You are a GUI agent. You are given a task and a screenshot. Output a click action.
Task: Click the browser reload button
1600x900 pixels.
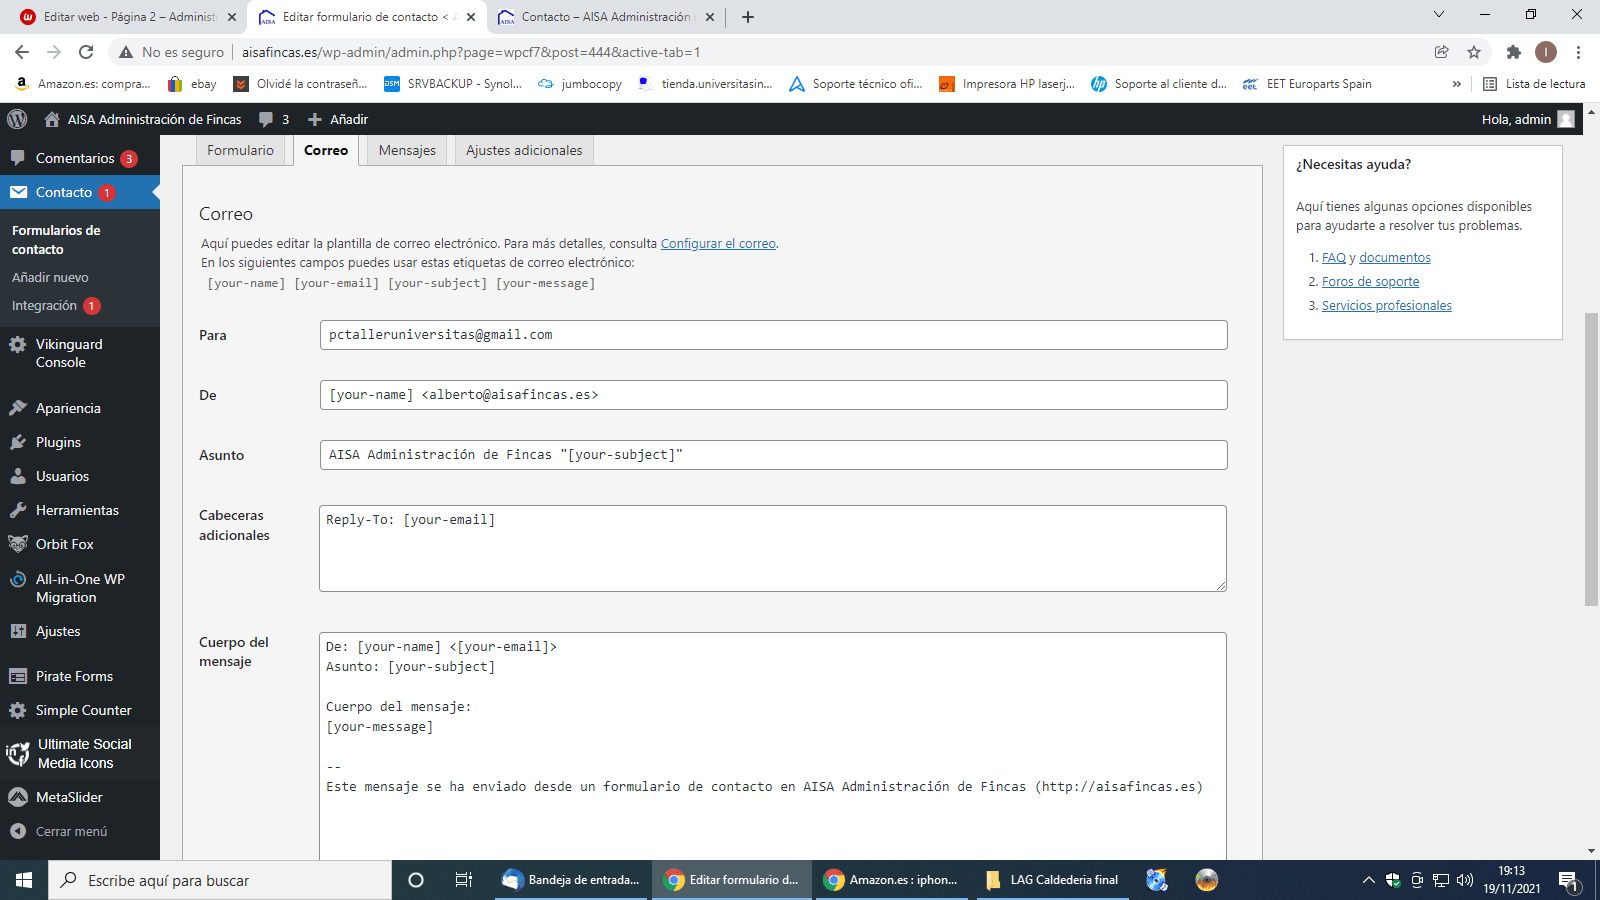coord(86,52)
